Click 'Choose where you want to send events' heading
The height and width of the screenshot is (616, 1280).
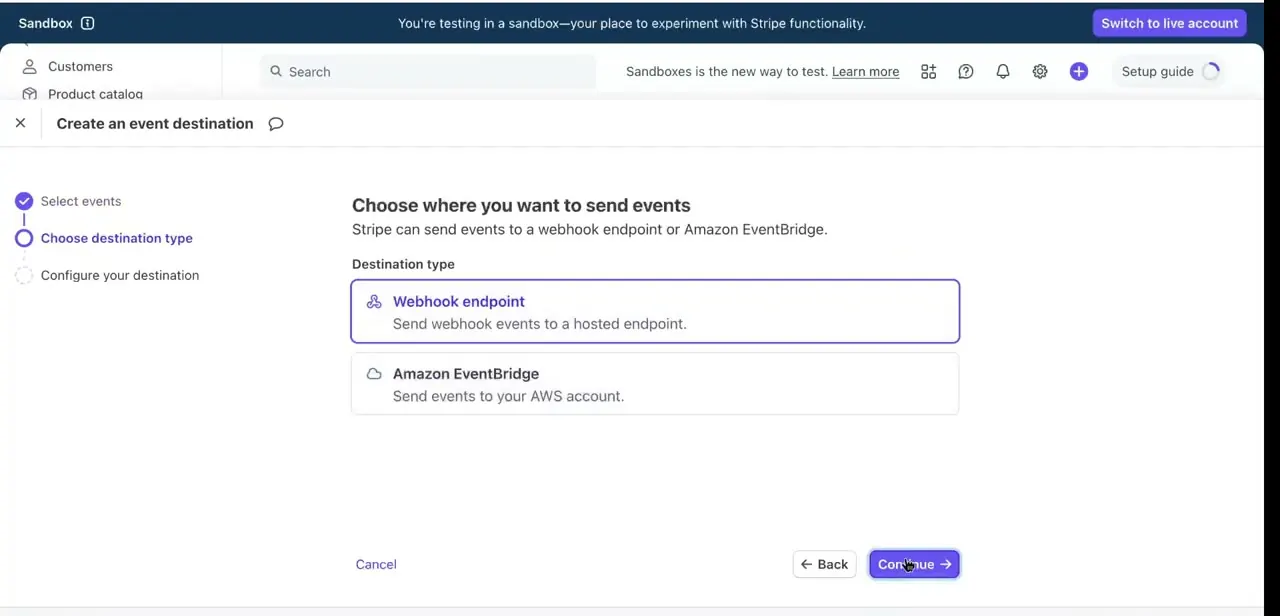(x=521, y=205)
